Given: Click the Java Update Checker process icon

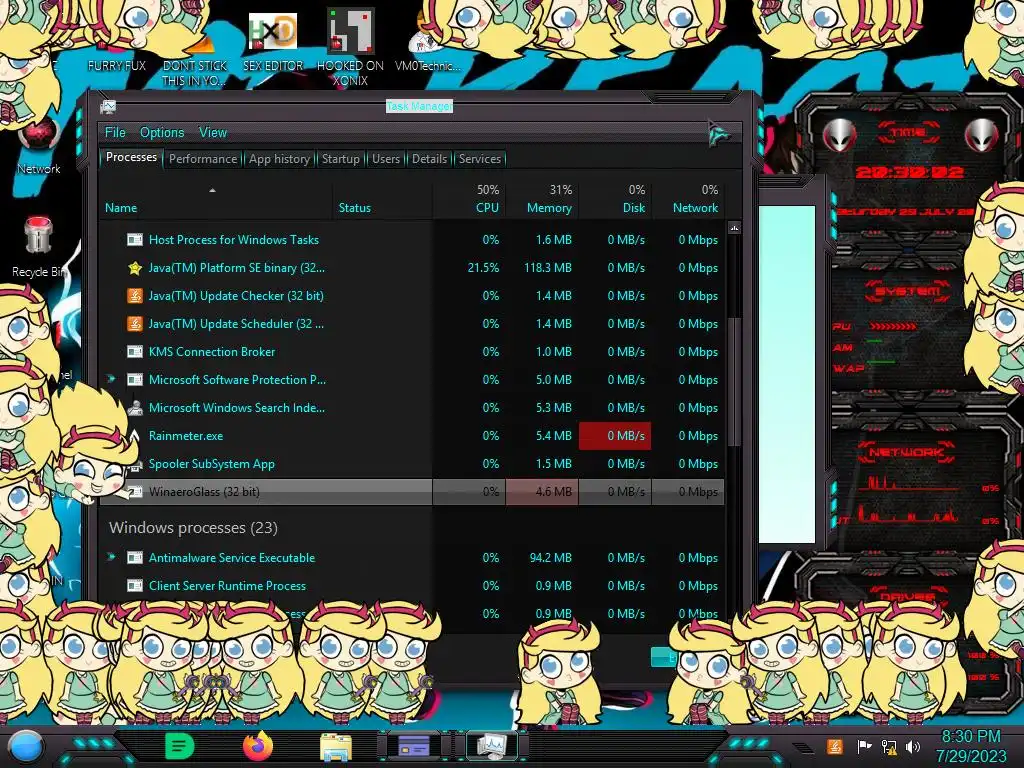Looking at the screenshot, I should point(135,296).
